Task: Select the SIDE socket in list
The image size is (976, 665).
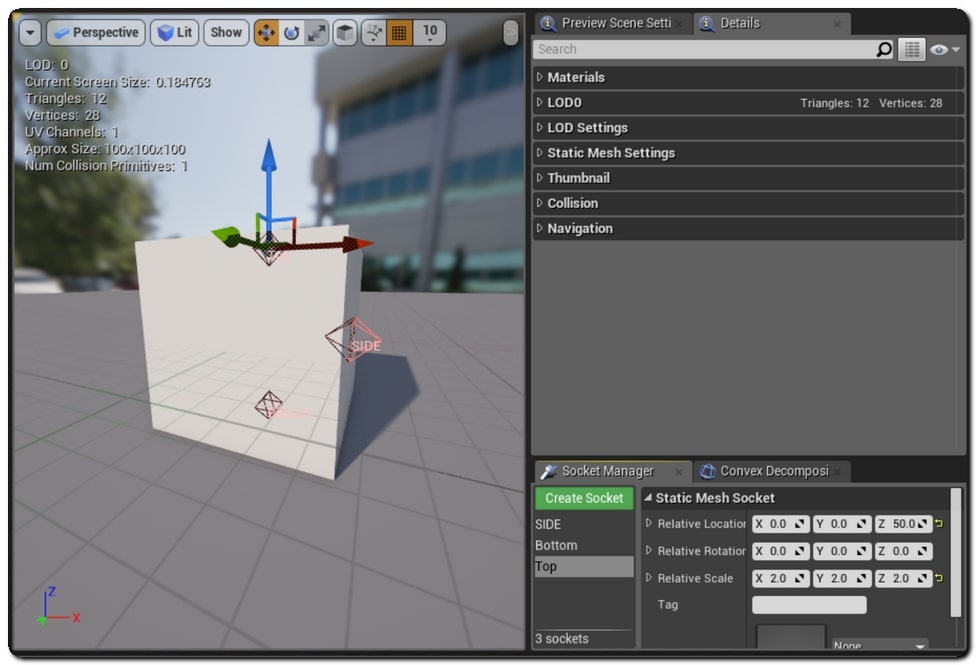Action: pyautogui.click(x=584, y=524)
